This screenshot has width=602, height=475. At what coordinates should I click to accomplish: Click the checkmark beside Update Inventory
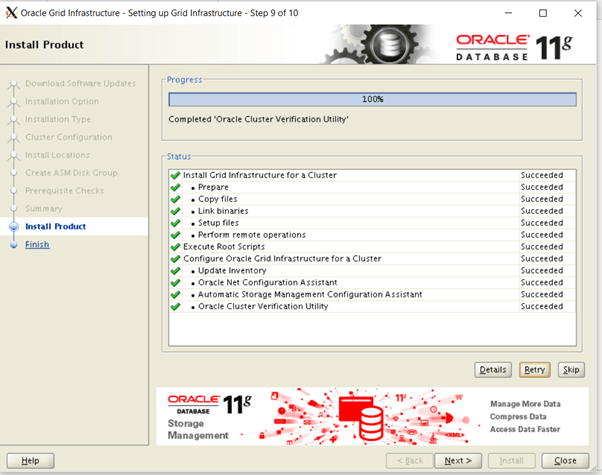point(176,271)
